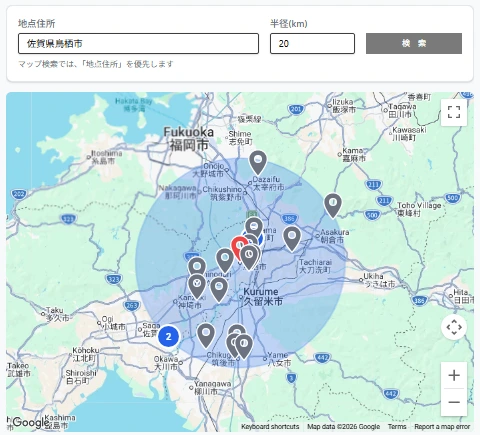The height and width of the screenshot is (435, 480).
Task: Select the gray clock pin right of the red pin
Action: 249,258
